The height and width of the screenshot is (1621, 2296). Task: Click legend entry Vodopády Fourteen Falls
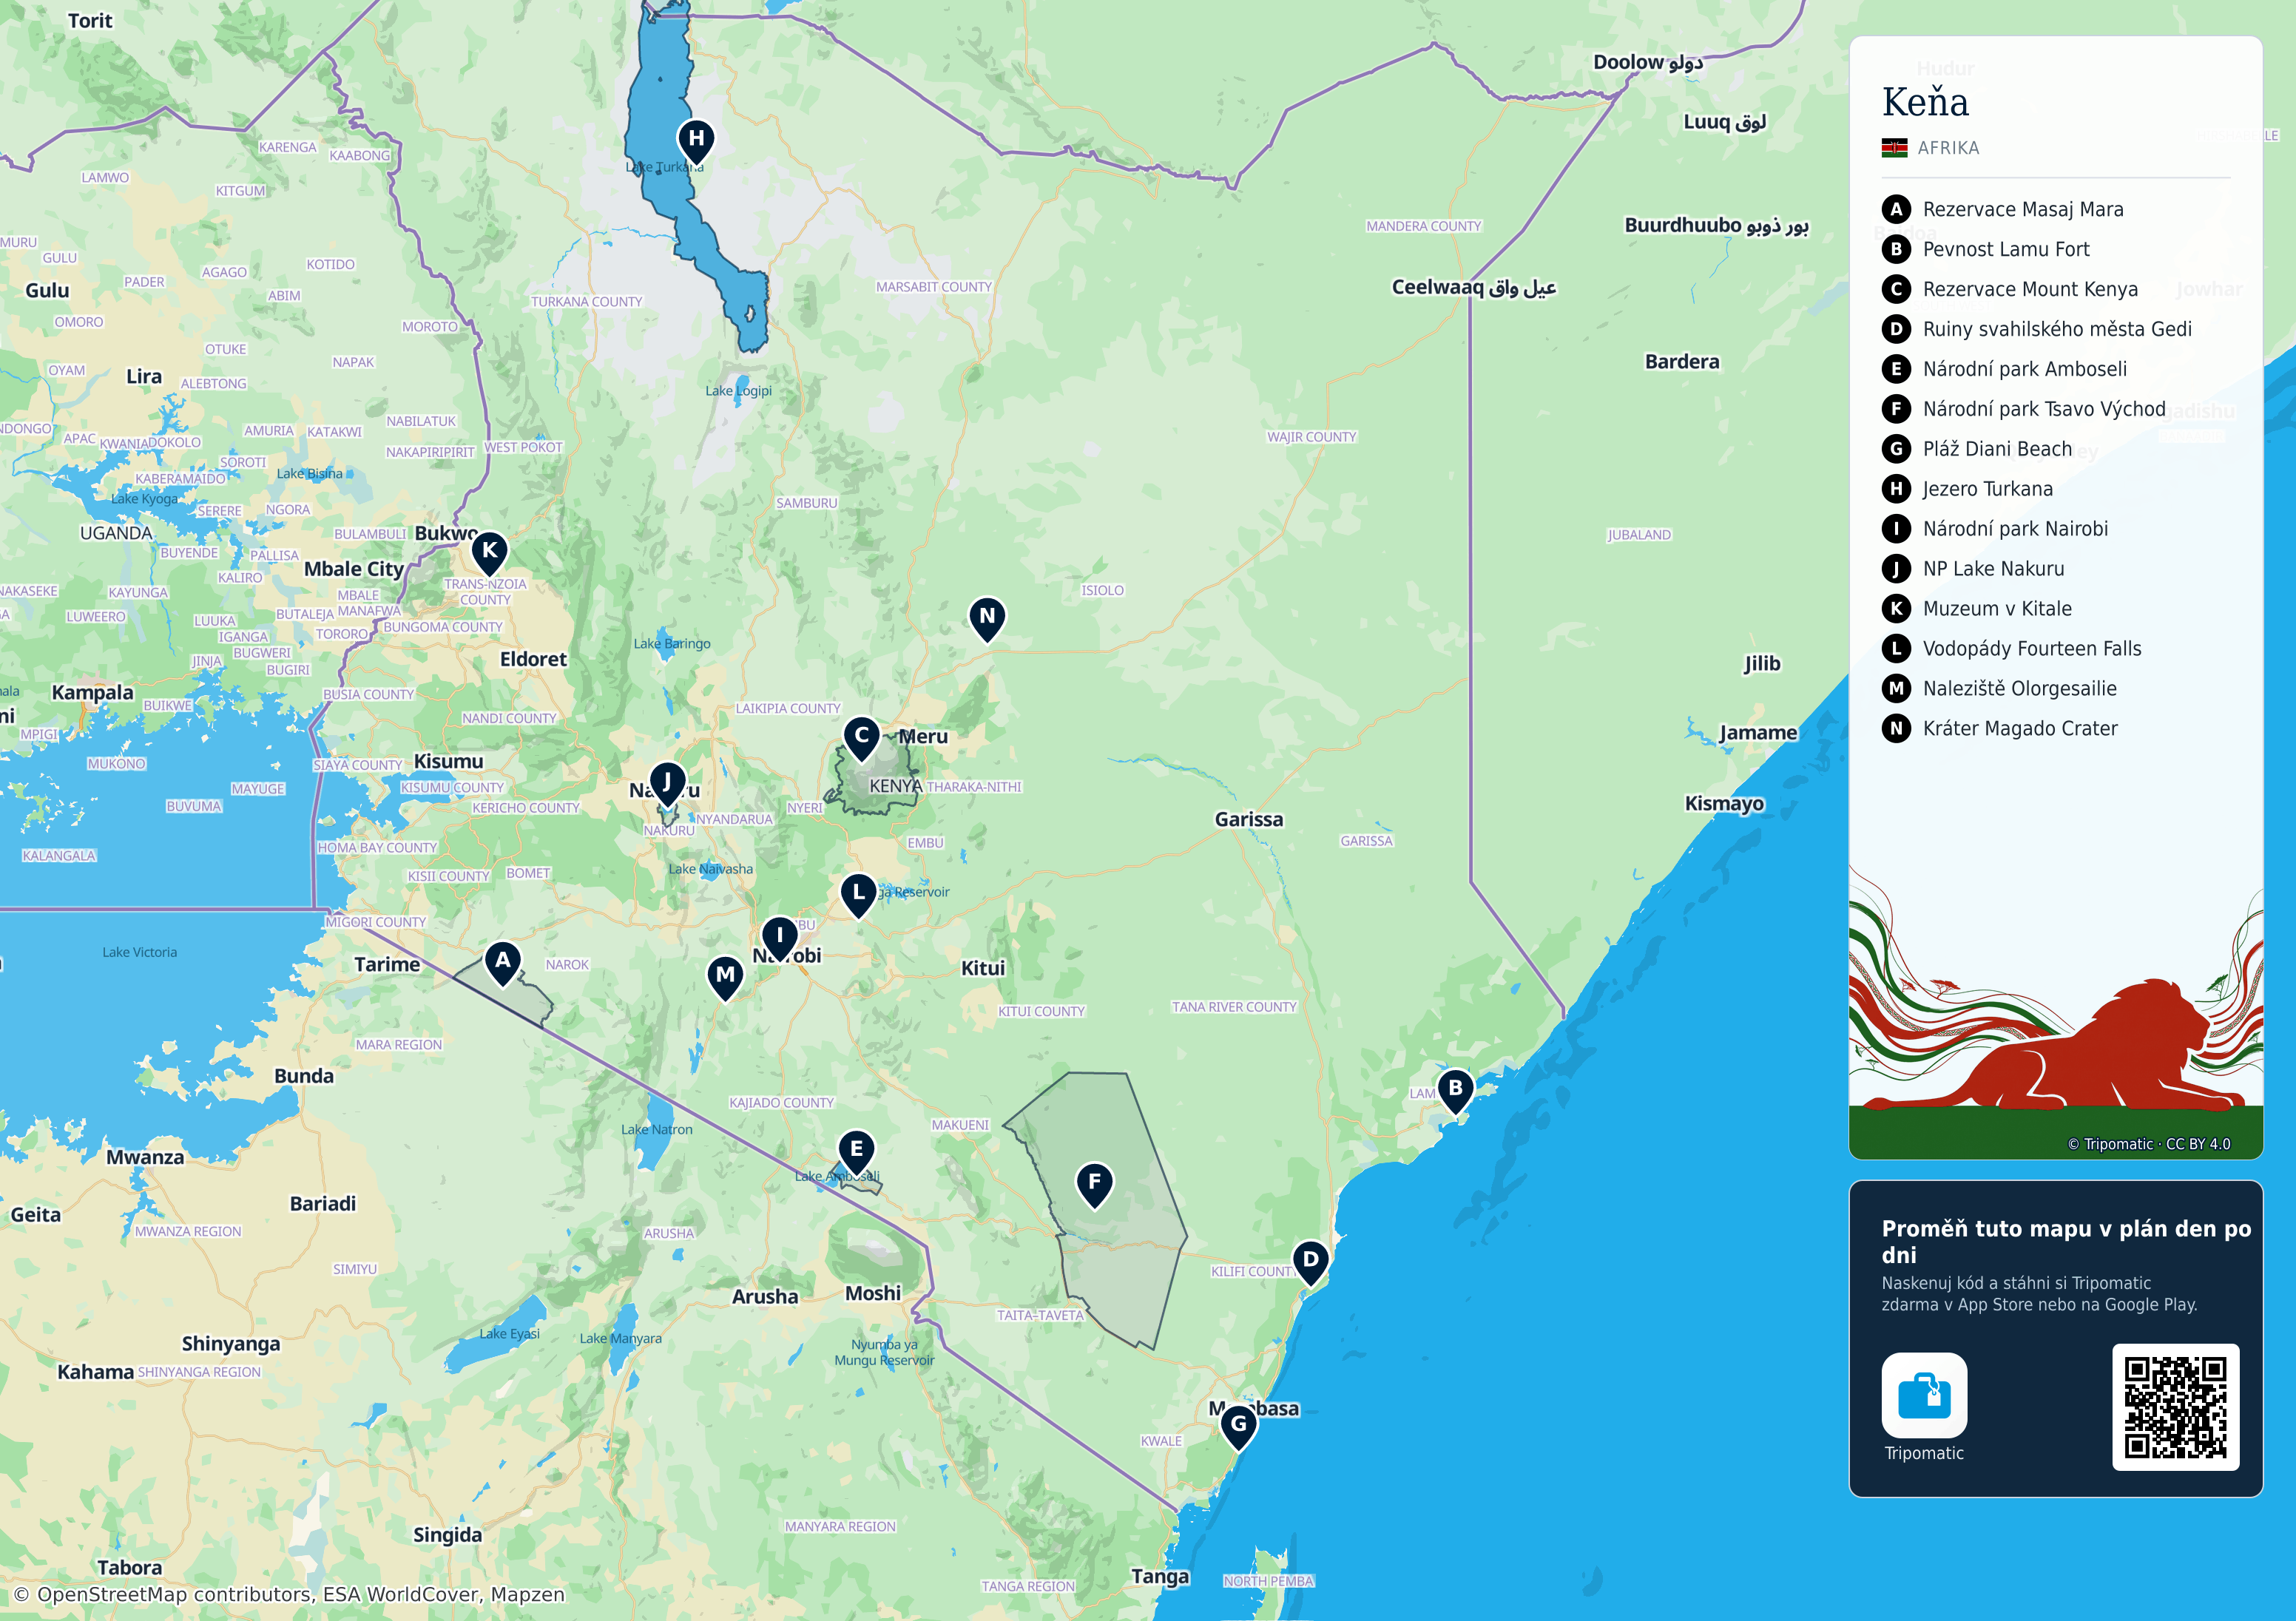[2012, 649]
